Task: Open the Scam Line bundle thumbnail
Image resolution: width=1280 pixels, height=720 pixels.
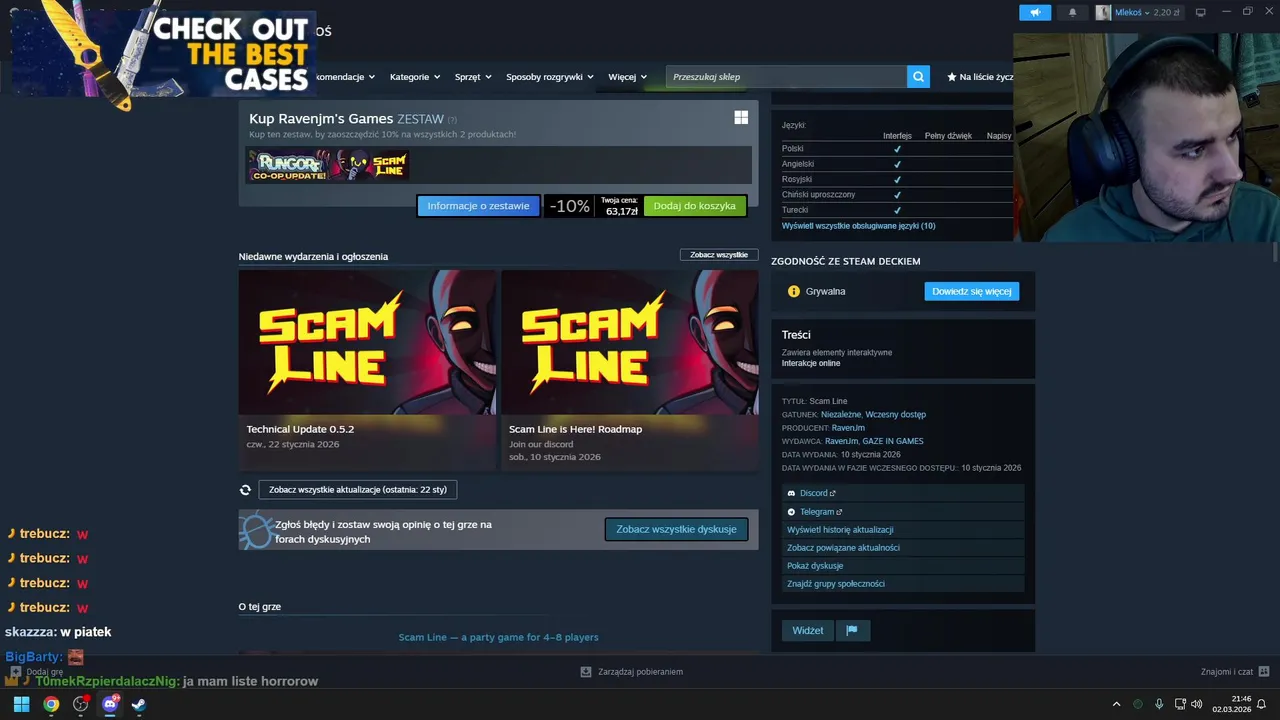Action: coord(369,165)
